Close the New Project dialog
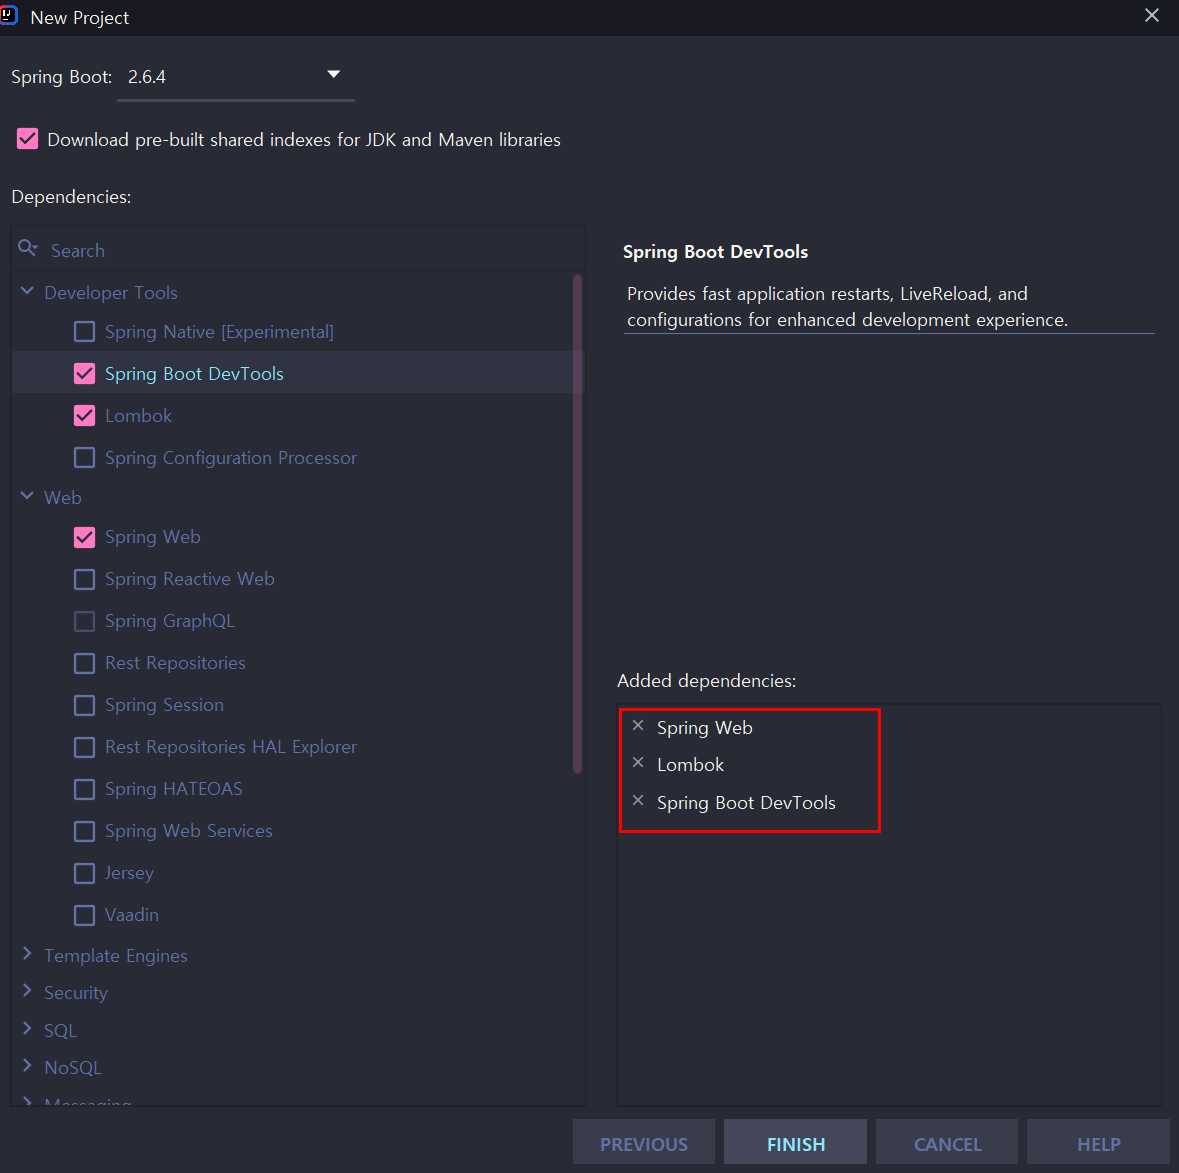This screenshot has height=1173, width=1179. pyautogui.click(x=1151, y=15)
